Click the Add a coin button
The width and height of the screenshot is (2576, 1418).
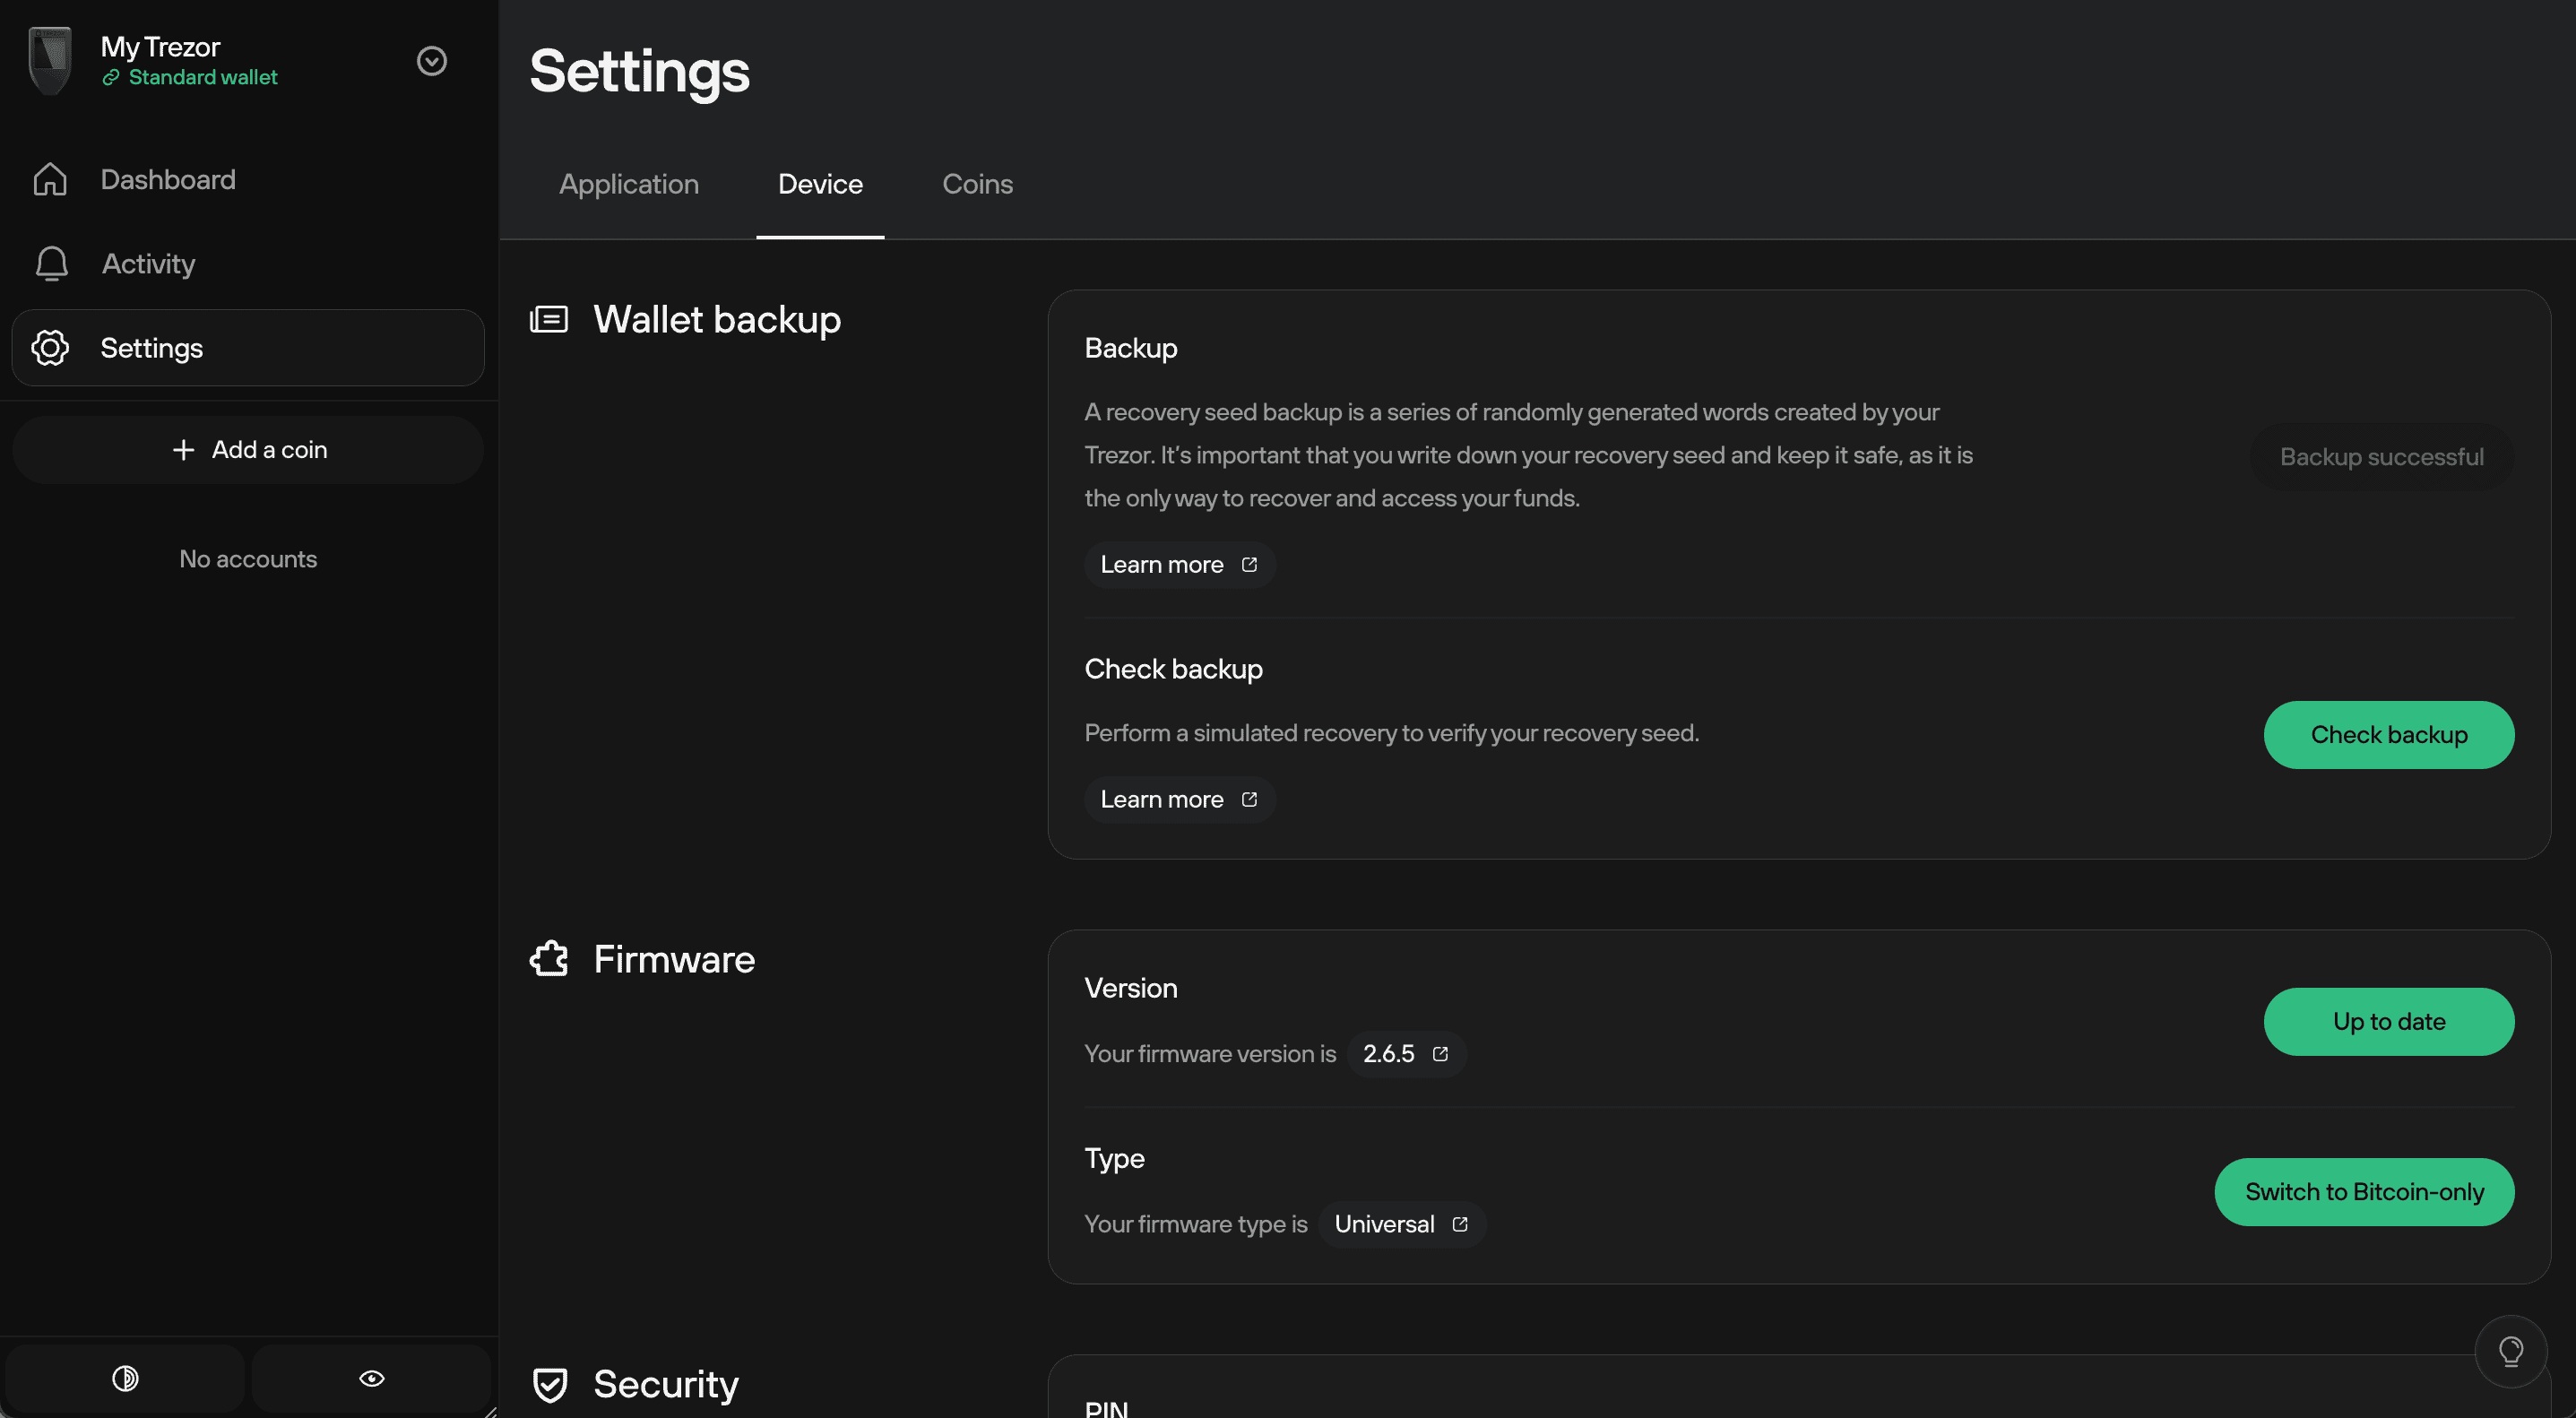(x=248, y=450)
